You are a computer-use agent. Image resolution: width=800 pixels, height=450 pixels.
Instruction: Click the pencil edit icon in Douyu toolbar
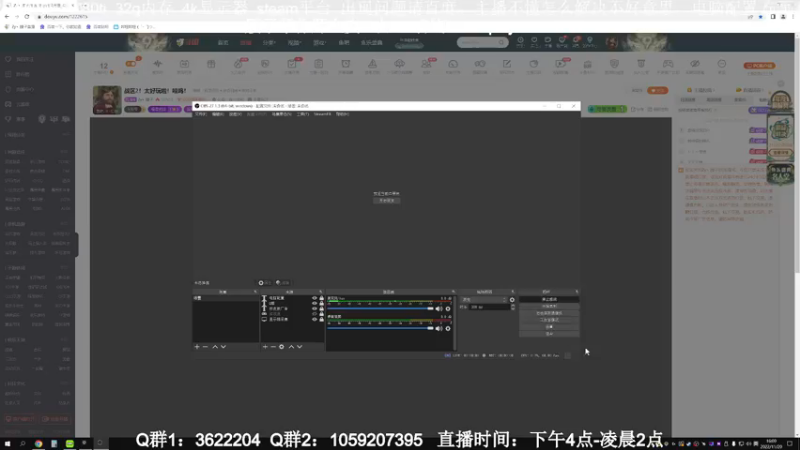point(507,64)
